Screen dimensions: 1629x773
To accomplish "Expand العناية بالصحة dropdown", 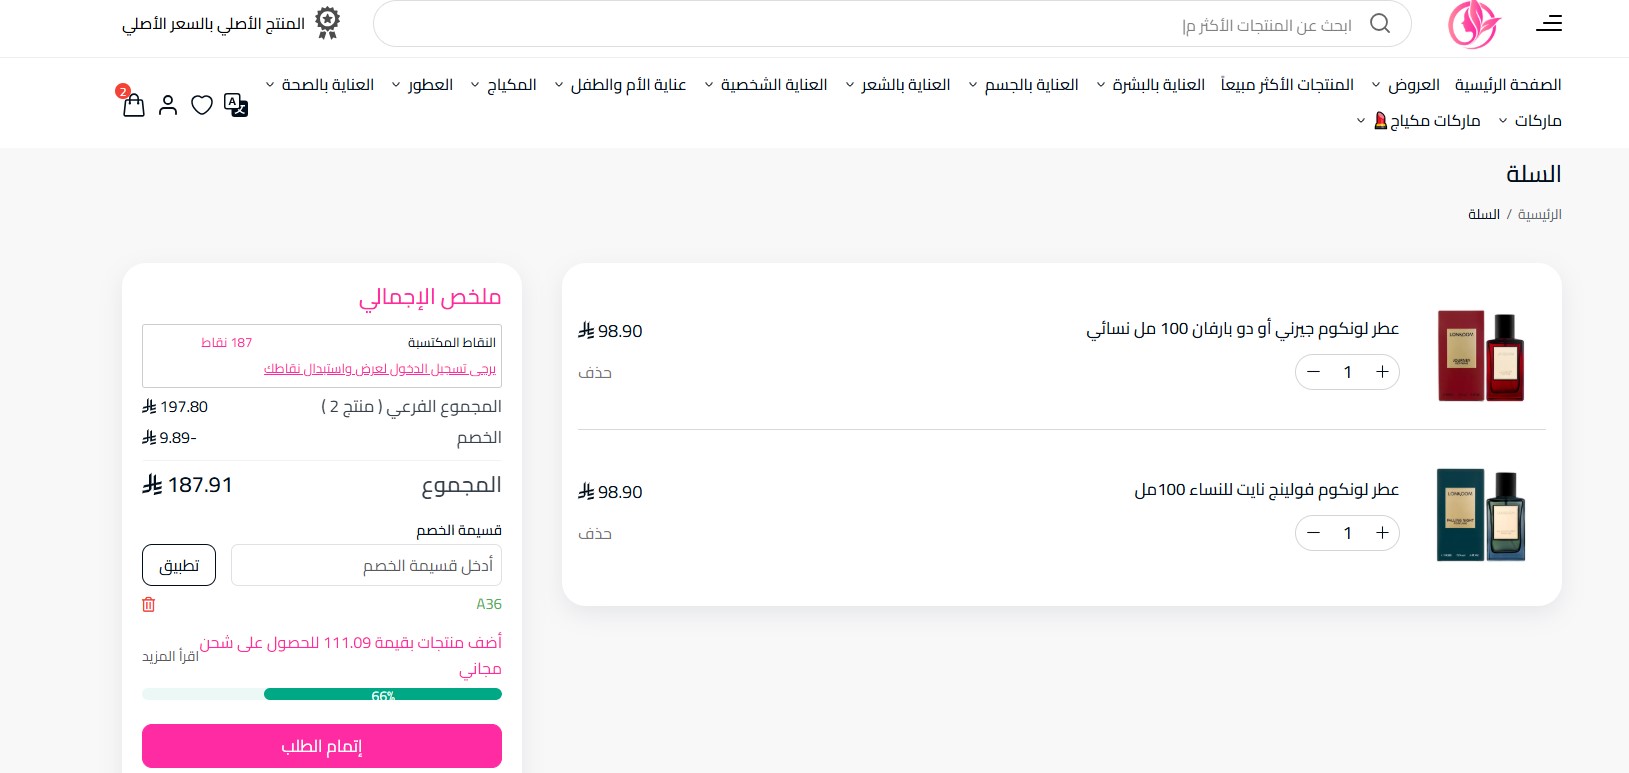I will pos(319,85).
